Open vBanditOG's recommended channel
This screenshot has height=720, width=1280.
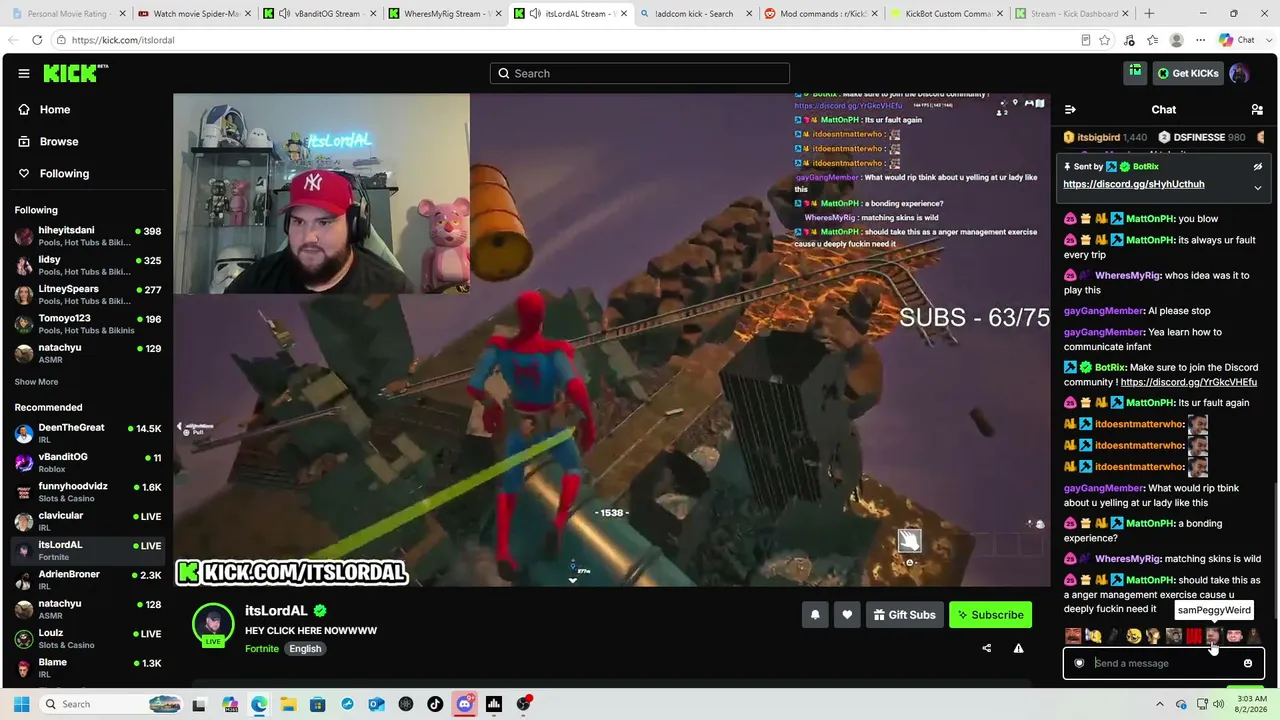point(88,462)
